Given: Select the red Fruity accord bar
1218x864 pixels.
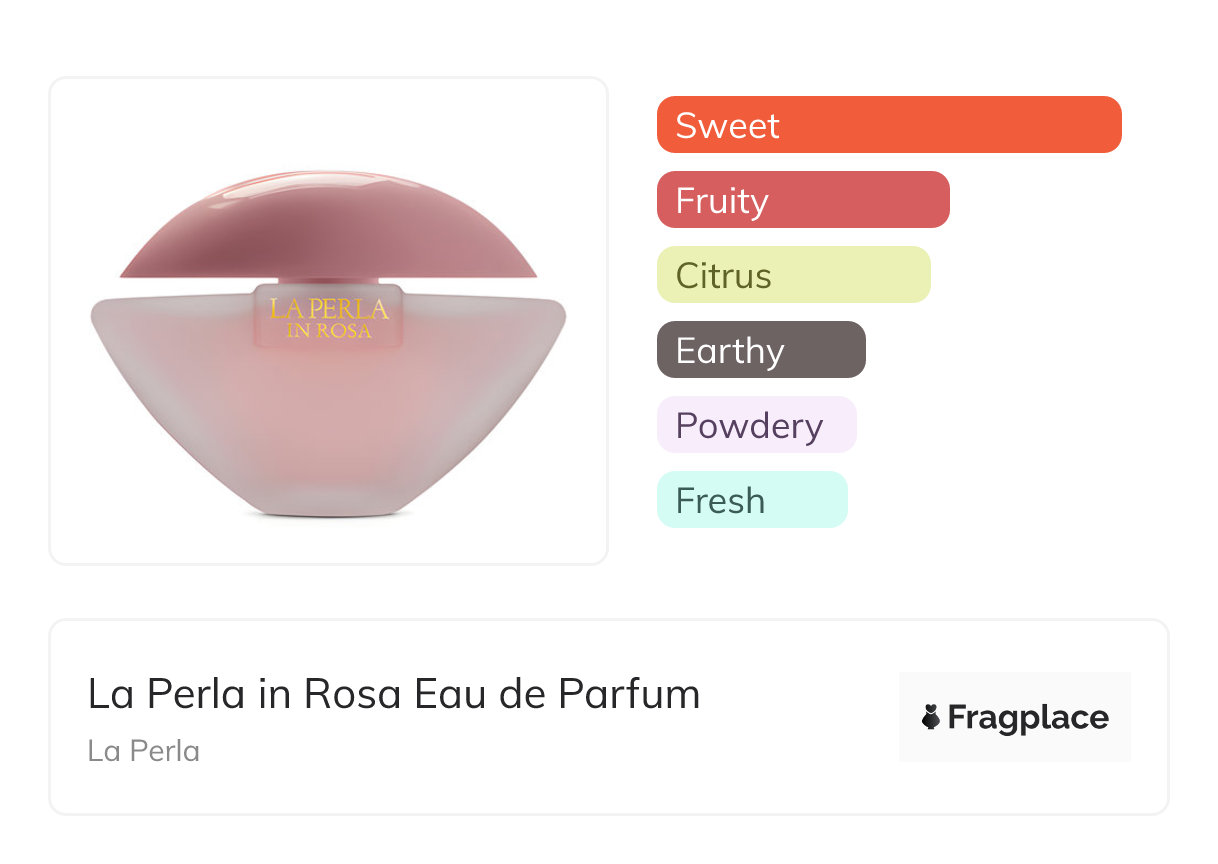Looking at the screenshot, I should point(803,200).
